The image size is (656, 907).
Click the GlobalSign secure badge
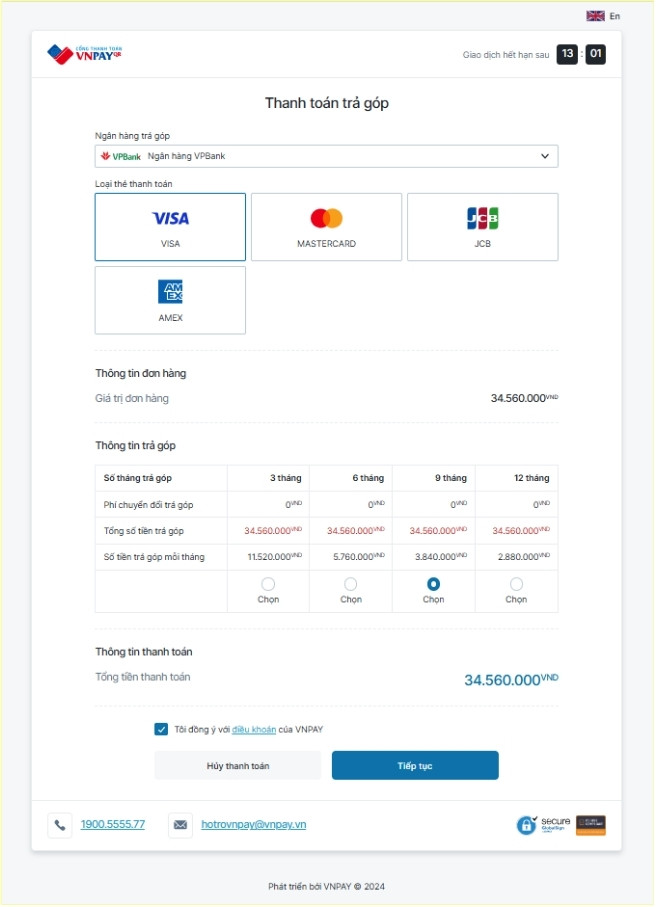[x=543, y=825]
